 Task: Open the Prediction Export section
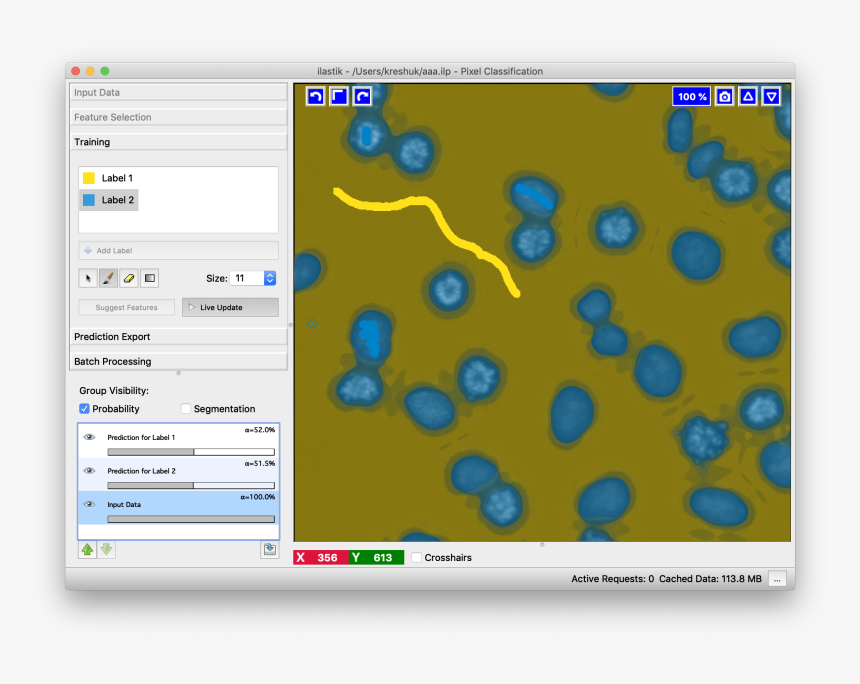(x=178, y=337)
